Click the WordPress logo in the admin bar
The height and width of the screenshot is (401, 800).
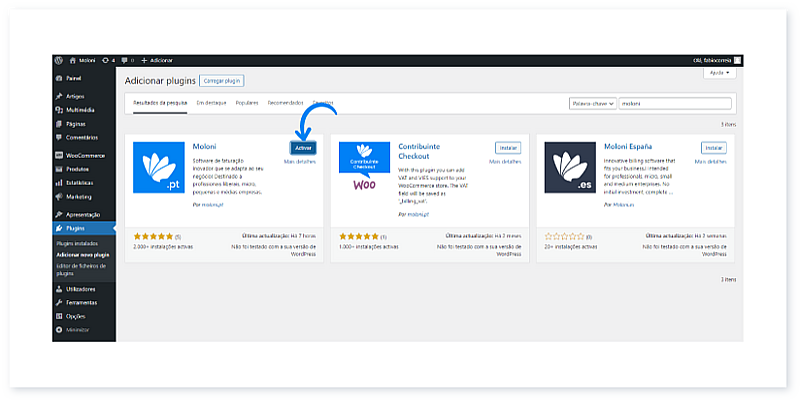59,60
